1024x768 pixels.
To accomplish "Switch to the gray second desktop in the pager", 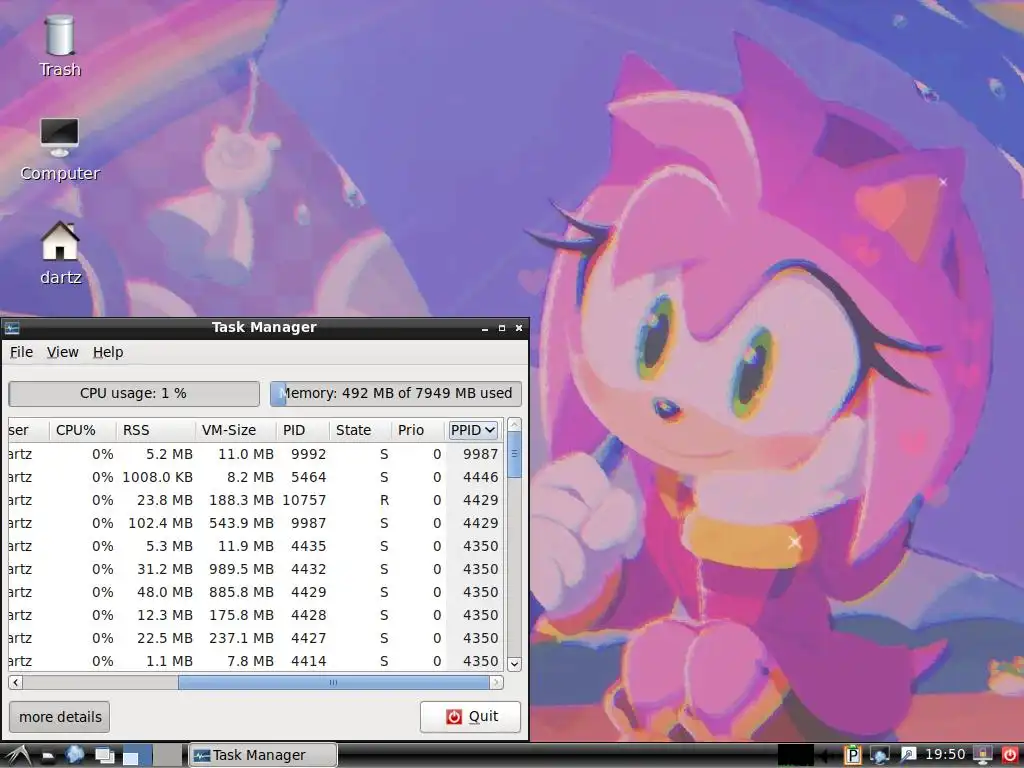I will click(x=168, y=756).
